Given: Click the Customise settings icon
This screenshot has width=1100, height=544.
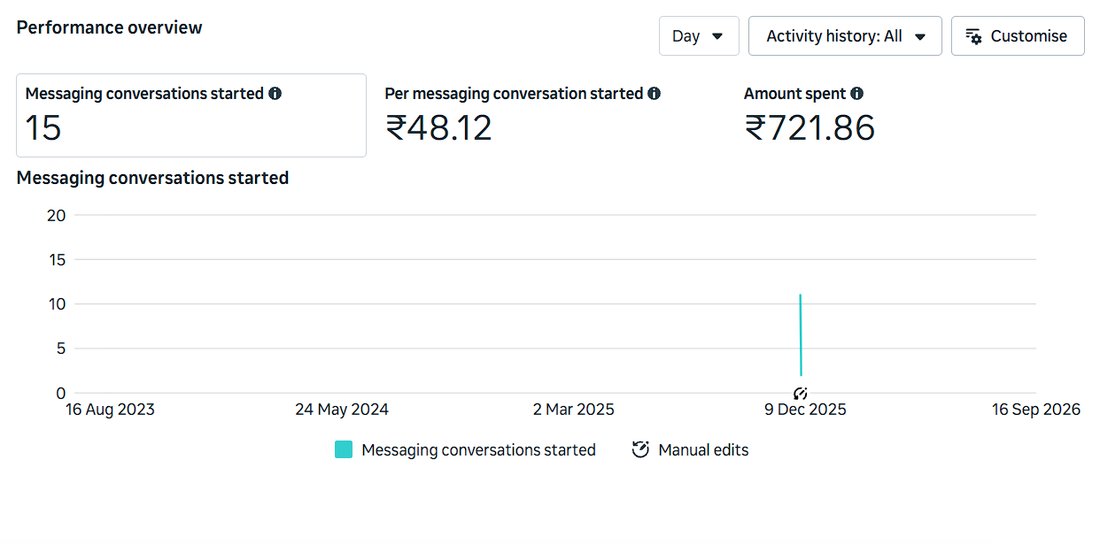Looking at the screenshot, I should coord(974,37).
